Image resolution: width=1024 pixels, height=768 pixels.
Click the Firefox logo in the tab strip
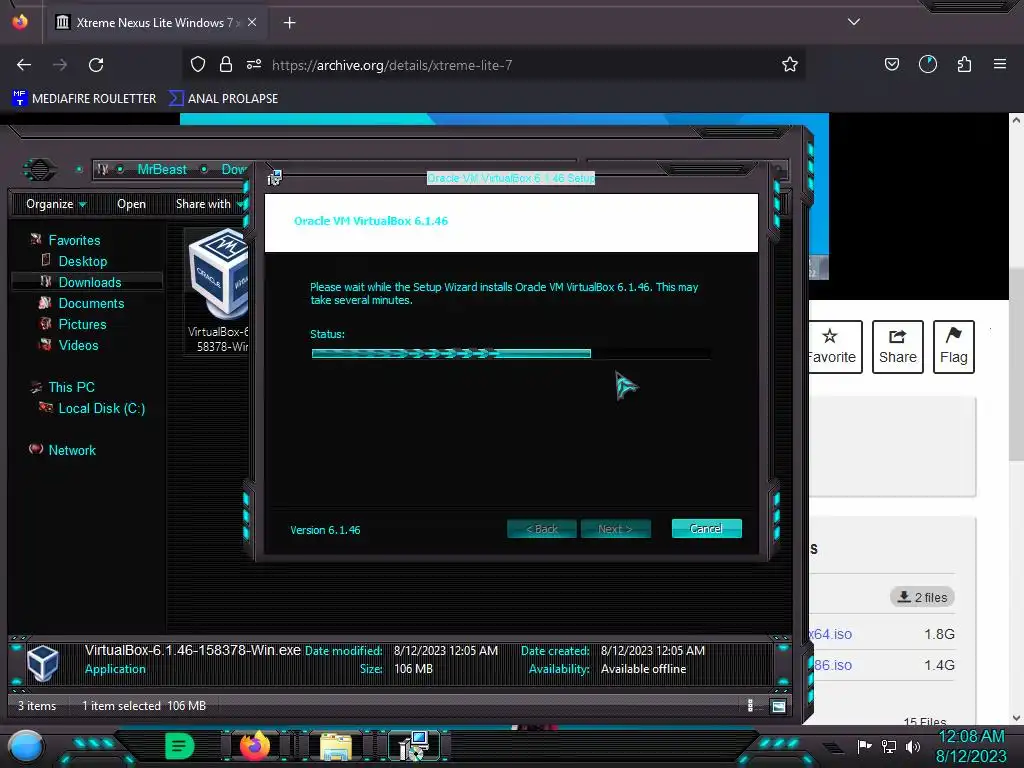(20, 22)
